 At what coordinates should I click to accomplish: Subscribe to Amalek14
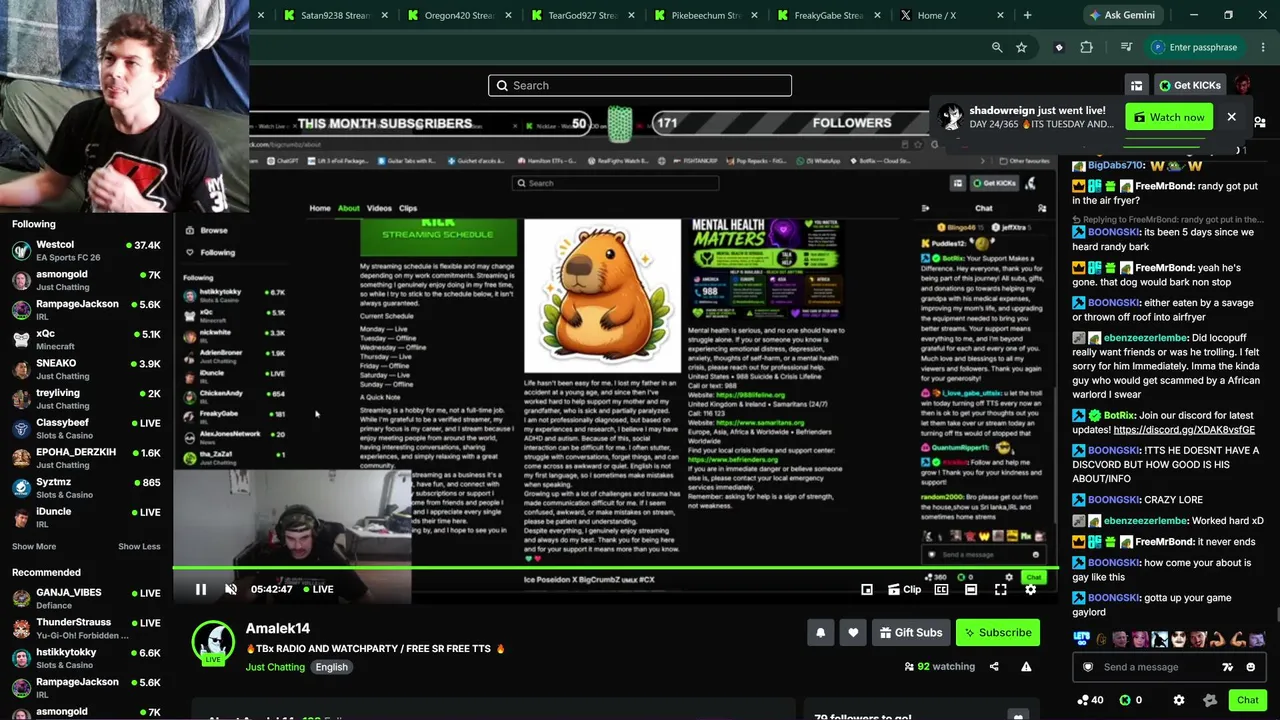click(998, 632)
